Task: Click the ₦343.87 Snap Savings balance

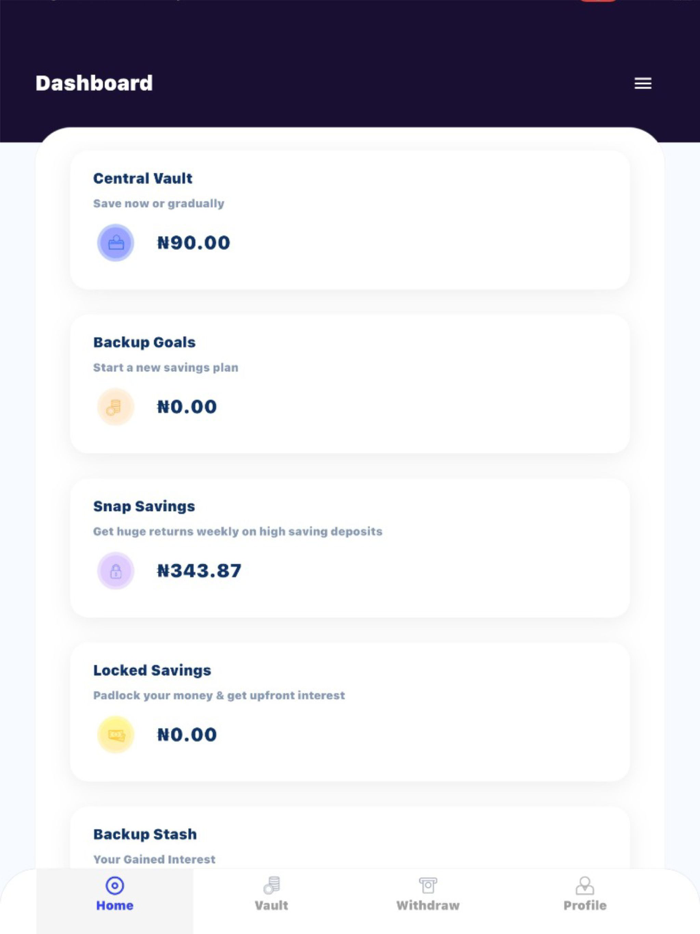Action: point(199,570)
